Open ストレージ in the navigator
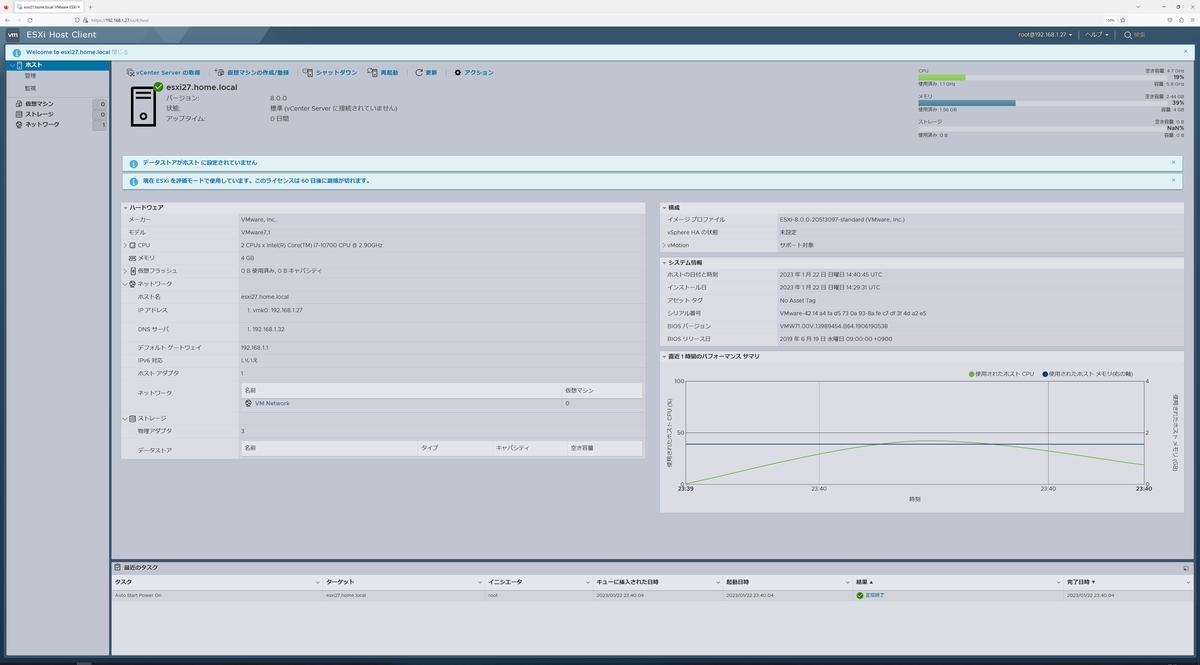This screenshot has height=665, width=1200. 40,114
